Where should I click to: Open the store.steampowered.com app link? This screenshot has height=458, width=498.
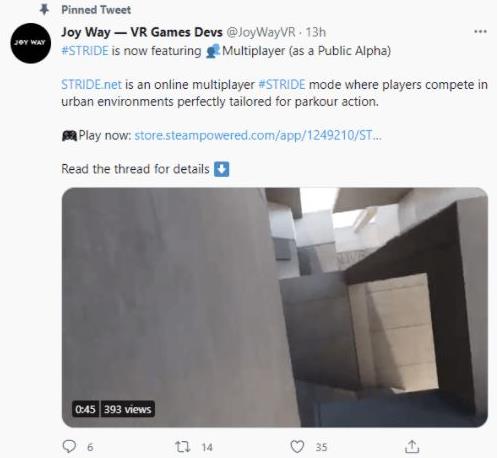coord(258,136)
